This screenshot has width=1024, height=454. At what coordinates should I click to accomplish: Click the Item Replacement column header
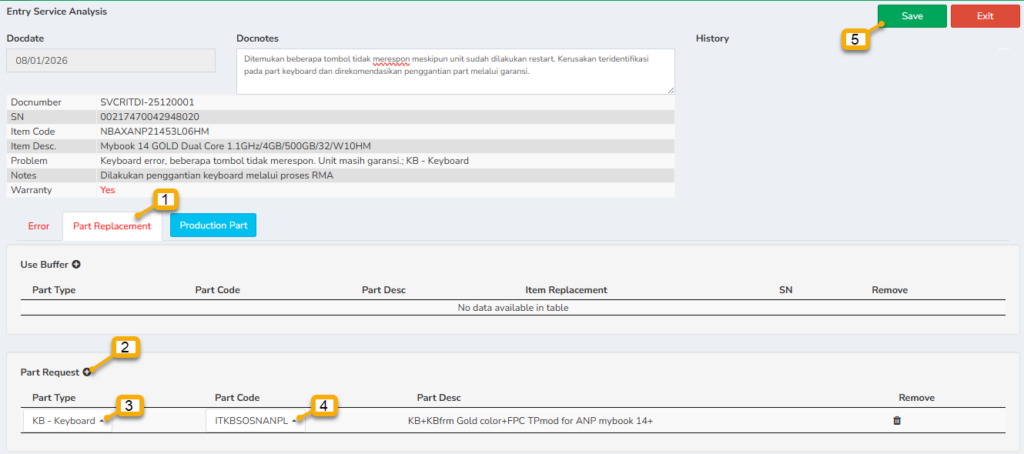pyautogui.click(x=566, y=290)
